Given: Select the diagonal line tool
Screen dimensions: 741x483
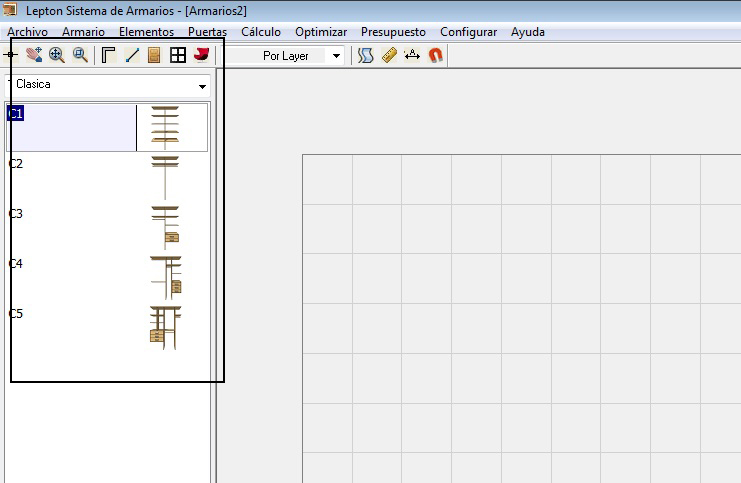Looking at the screenshot, I should pos(132,55).
